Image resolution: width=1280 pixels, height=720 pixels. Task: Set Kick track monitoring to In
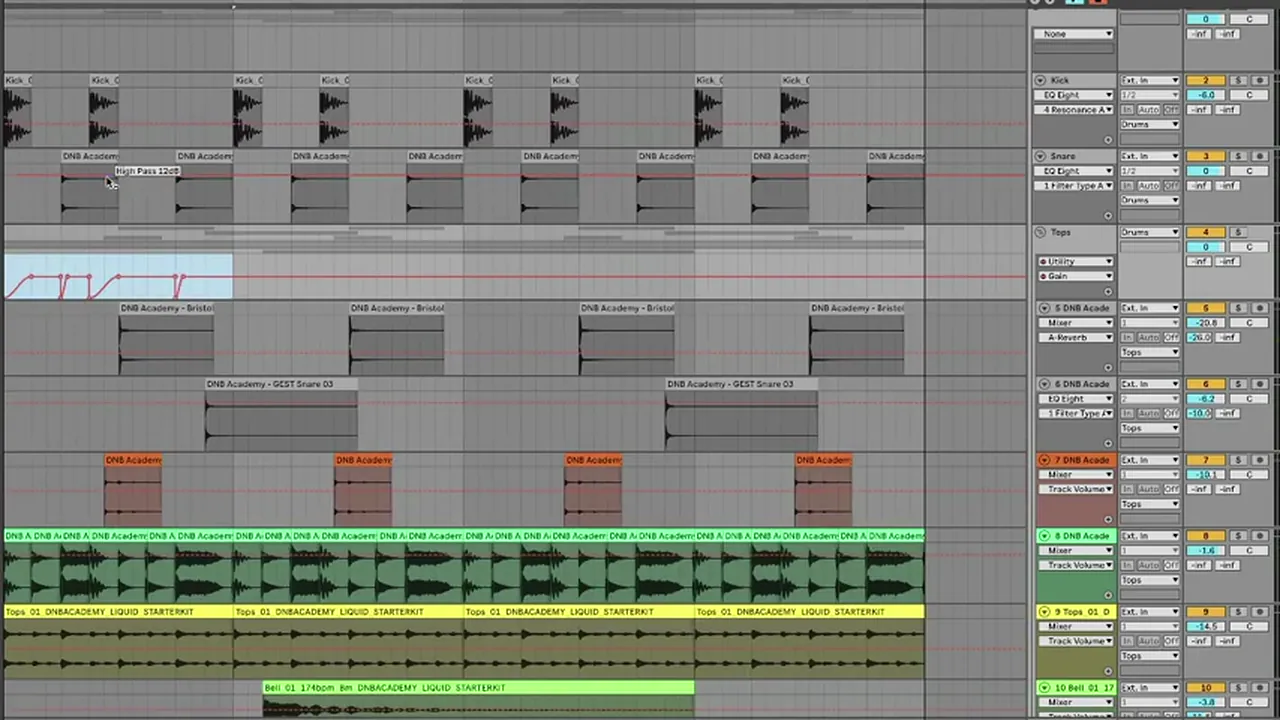1127,110
